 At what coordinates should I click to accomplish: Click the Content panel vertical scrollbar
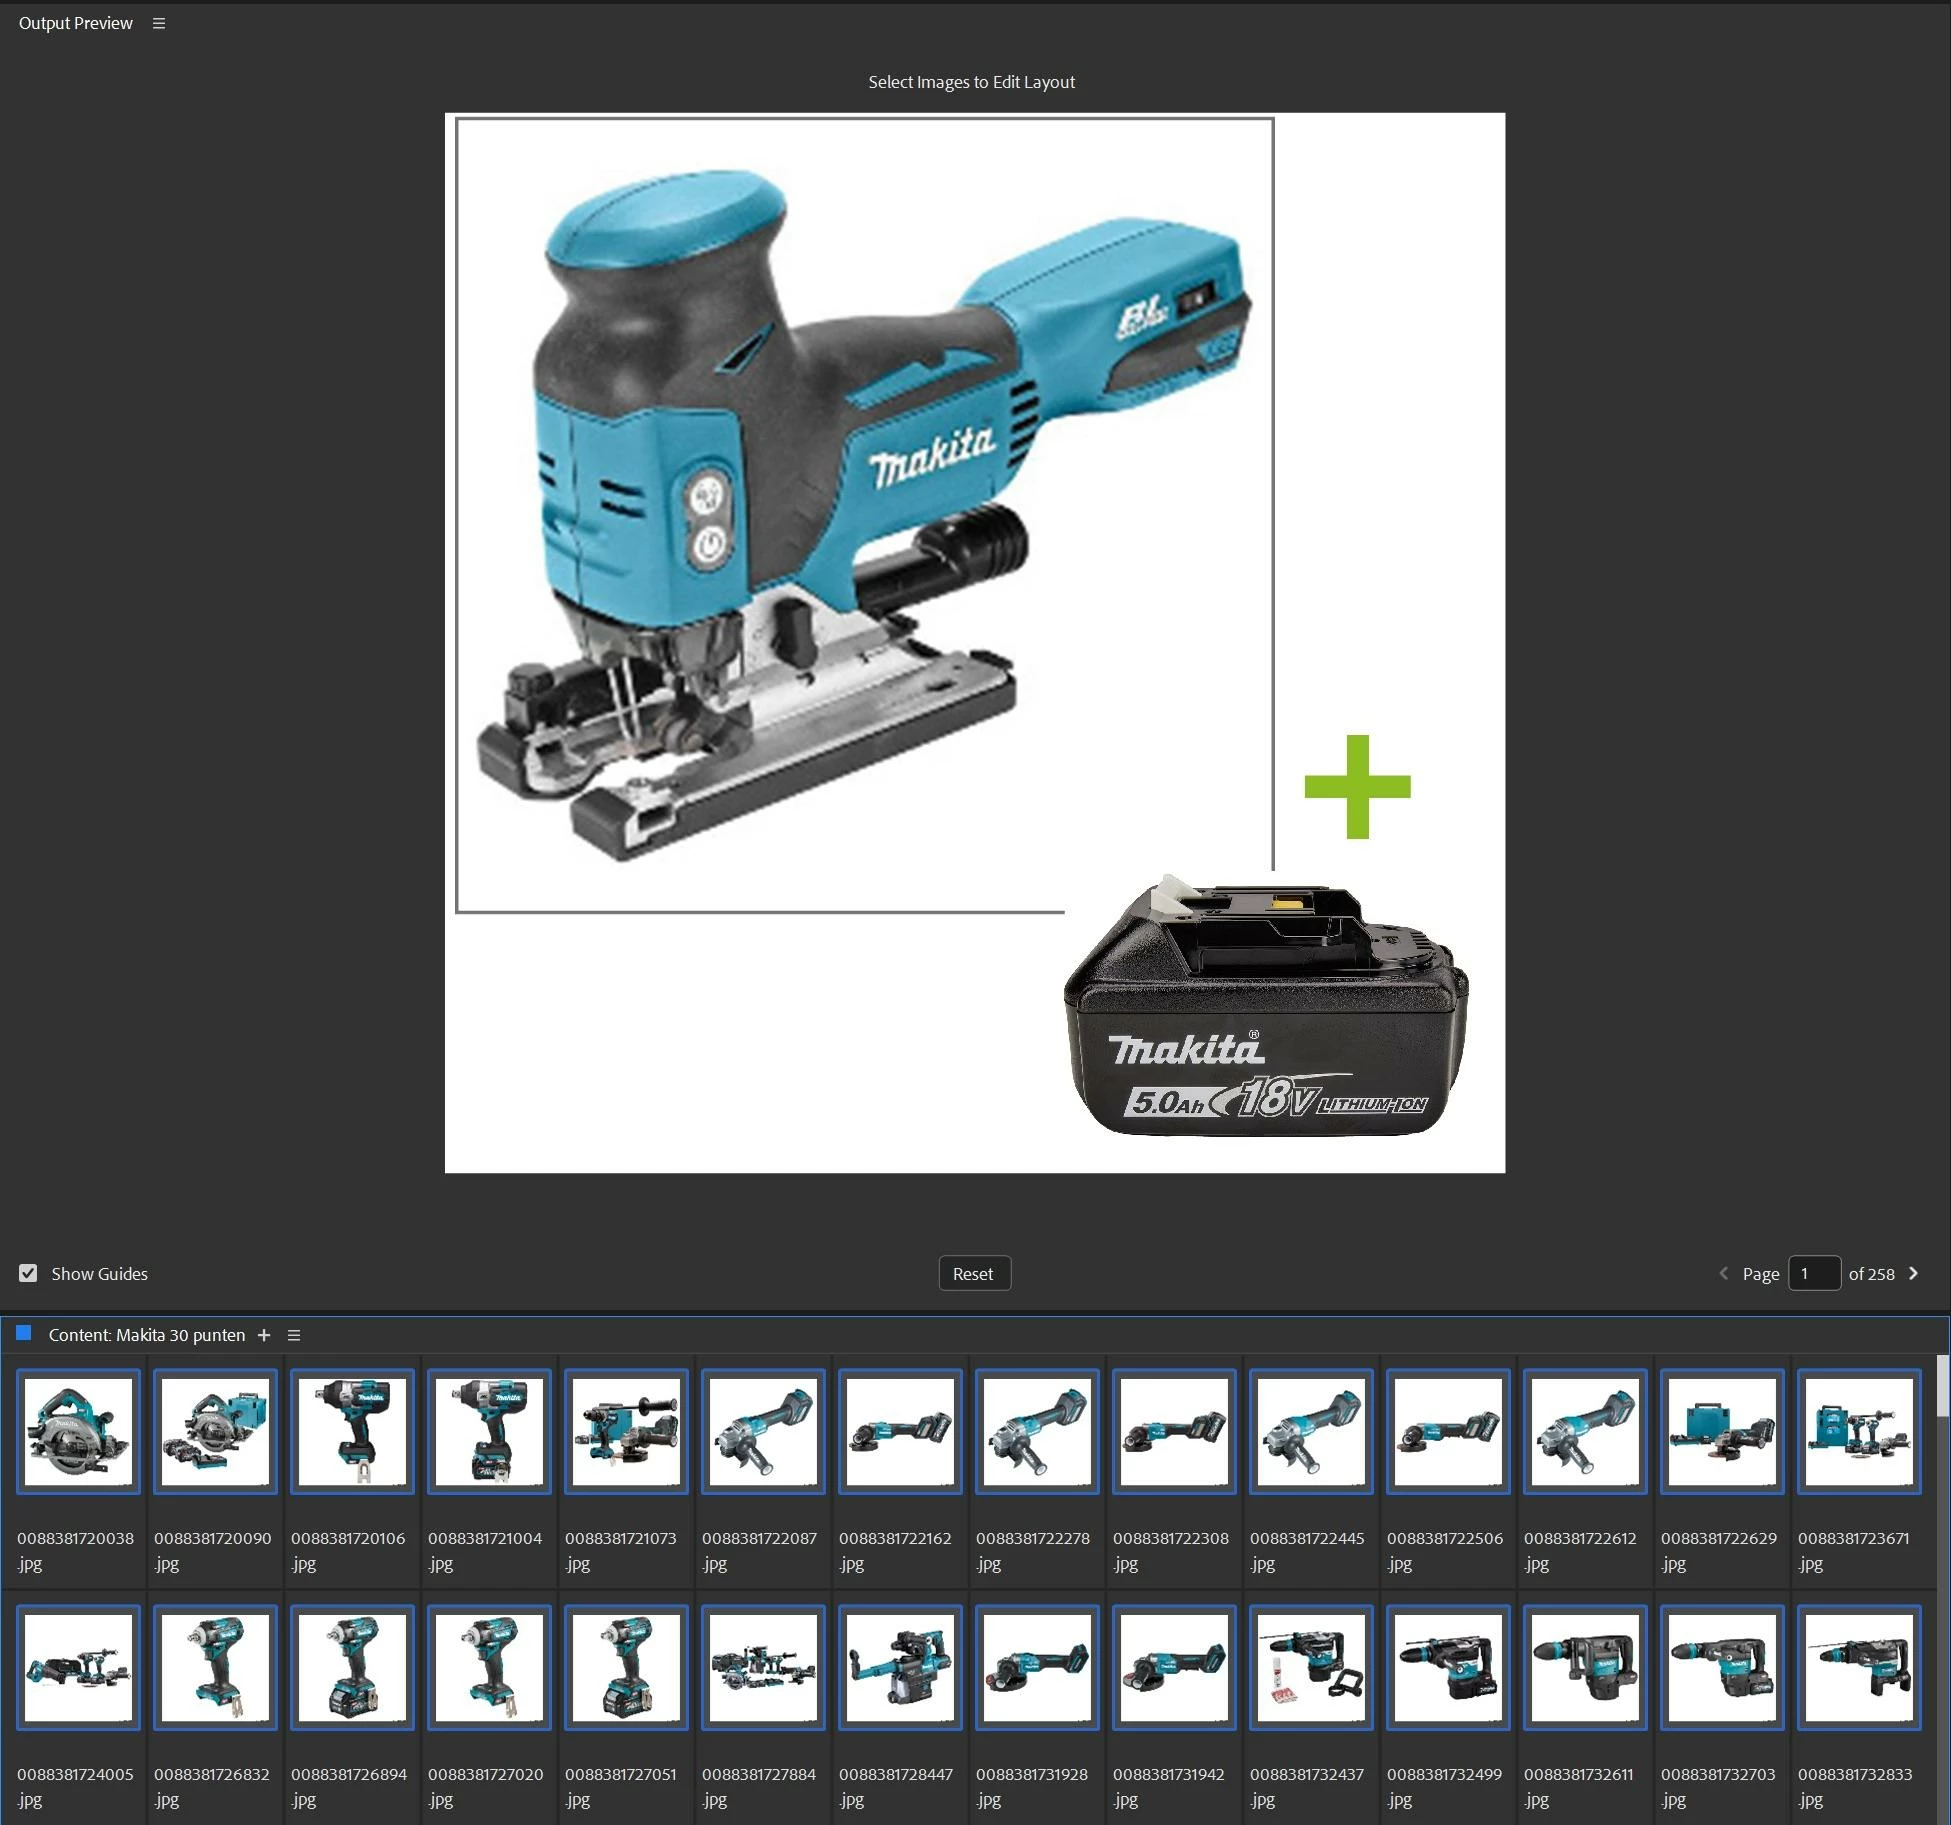[1941, 1386]
